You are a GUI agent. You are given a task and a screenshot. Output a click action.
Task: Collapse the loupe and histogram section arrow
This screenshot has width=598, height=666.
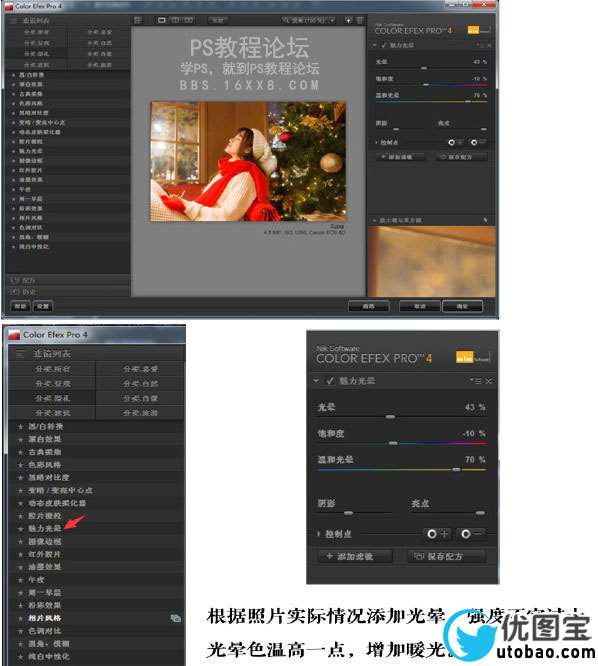tap(374, 220)
